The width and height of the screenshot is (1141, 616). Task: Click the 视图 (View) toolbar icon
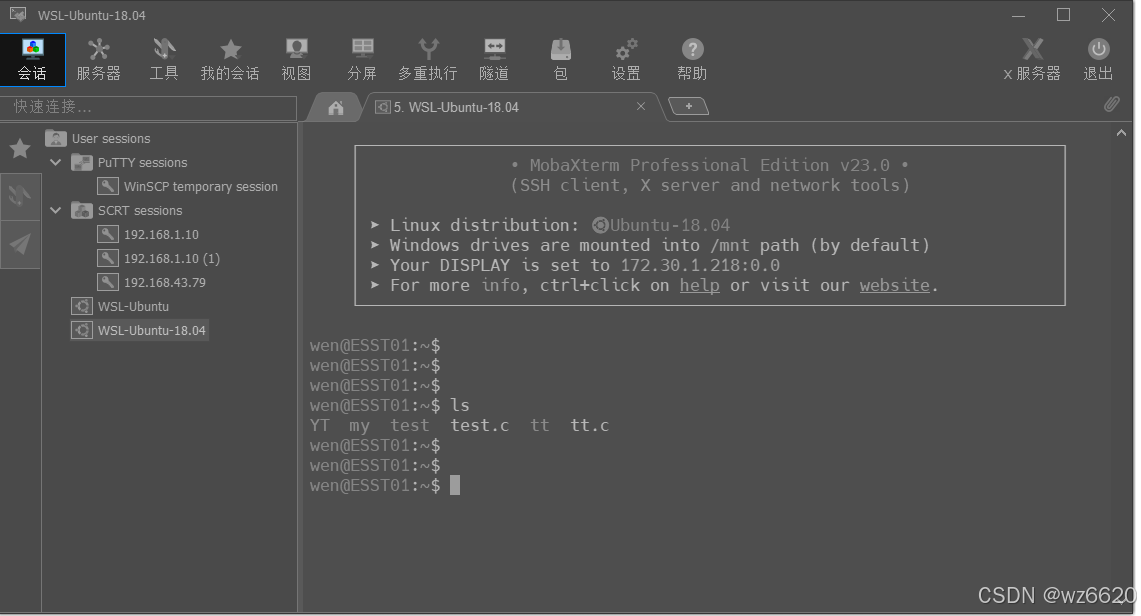296,60
